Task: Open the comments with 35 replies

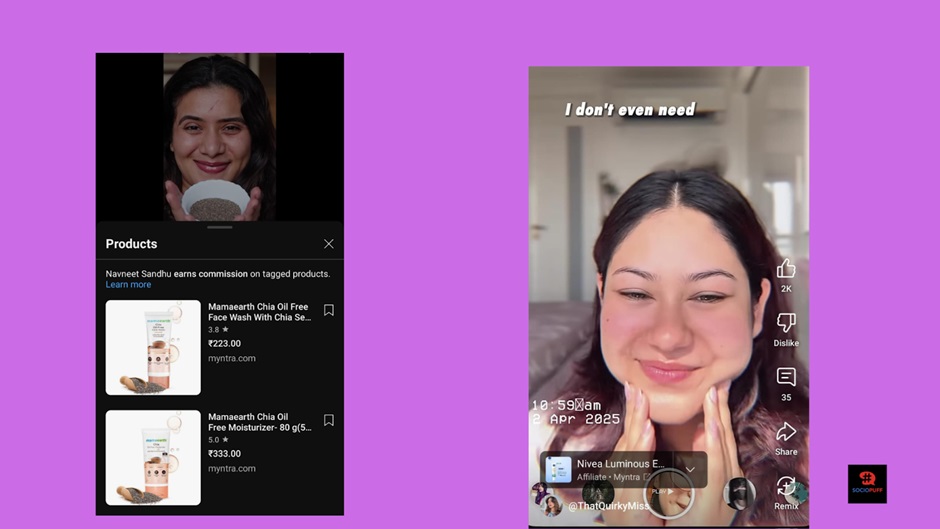Action: coord(786,377)
